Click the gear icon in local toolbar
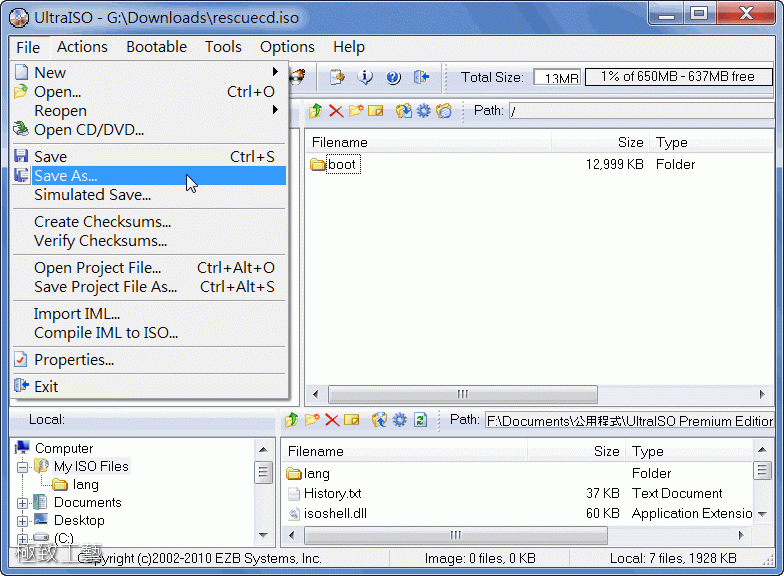Viewport: 784px width, 576px height. point(400,420)
